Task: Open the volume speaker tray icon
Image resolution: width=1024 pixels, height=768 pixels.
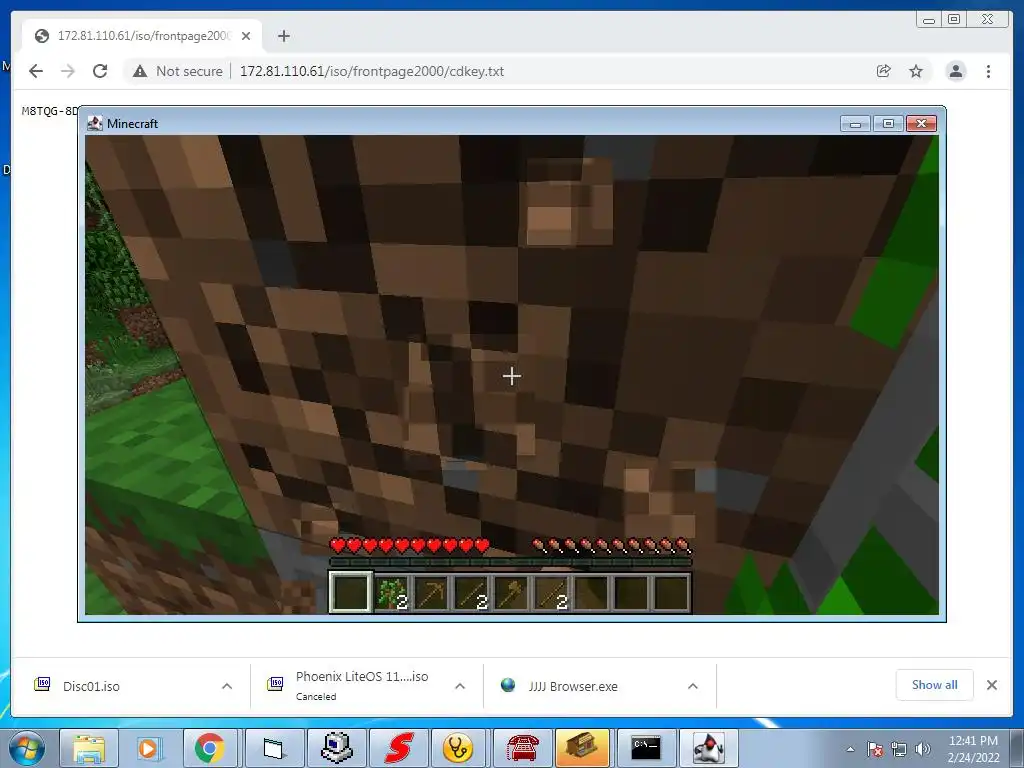Action: (x=923, y=749)
